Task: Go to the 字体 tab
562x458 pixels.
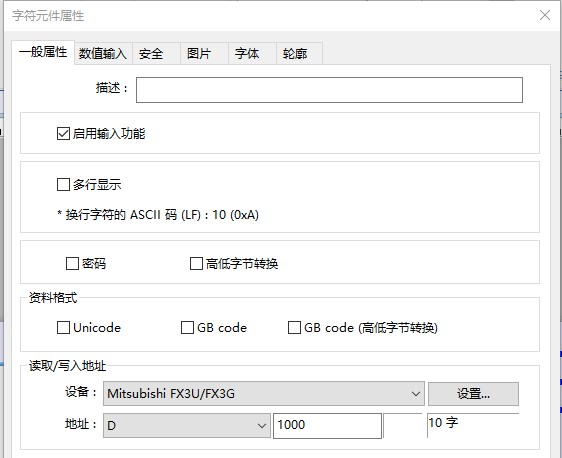Action: [x=252, y=54]
